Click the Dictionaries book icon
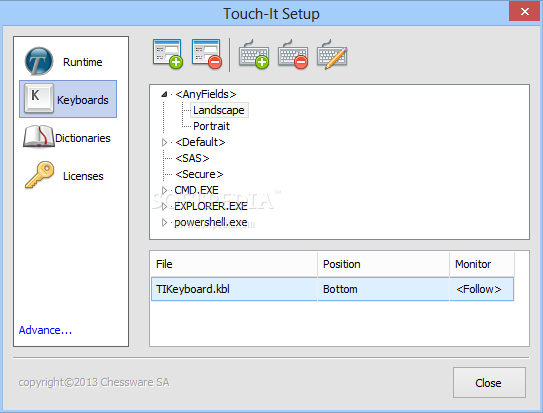Viewport: 543px width, 413px height. coord(38,137)
